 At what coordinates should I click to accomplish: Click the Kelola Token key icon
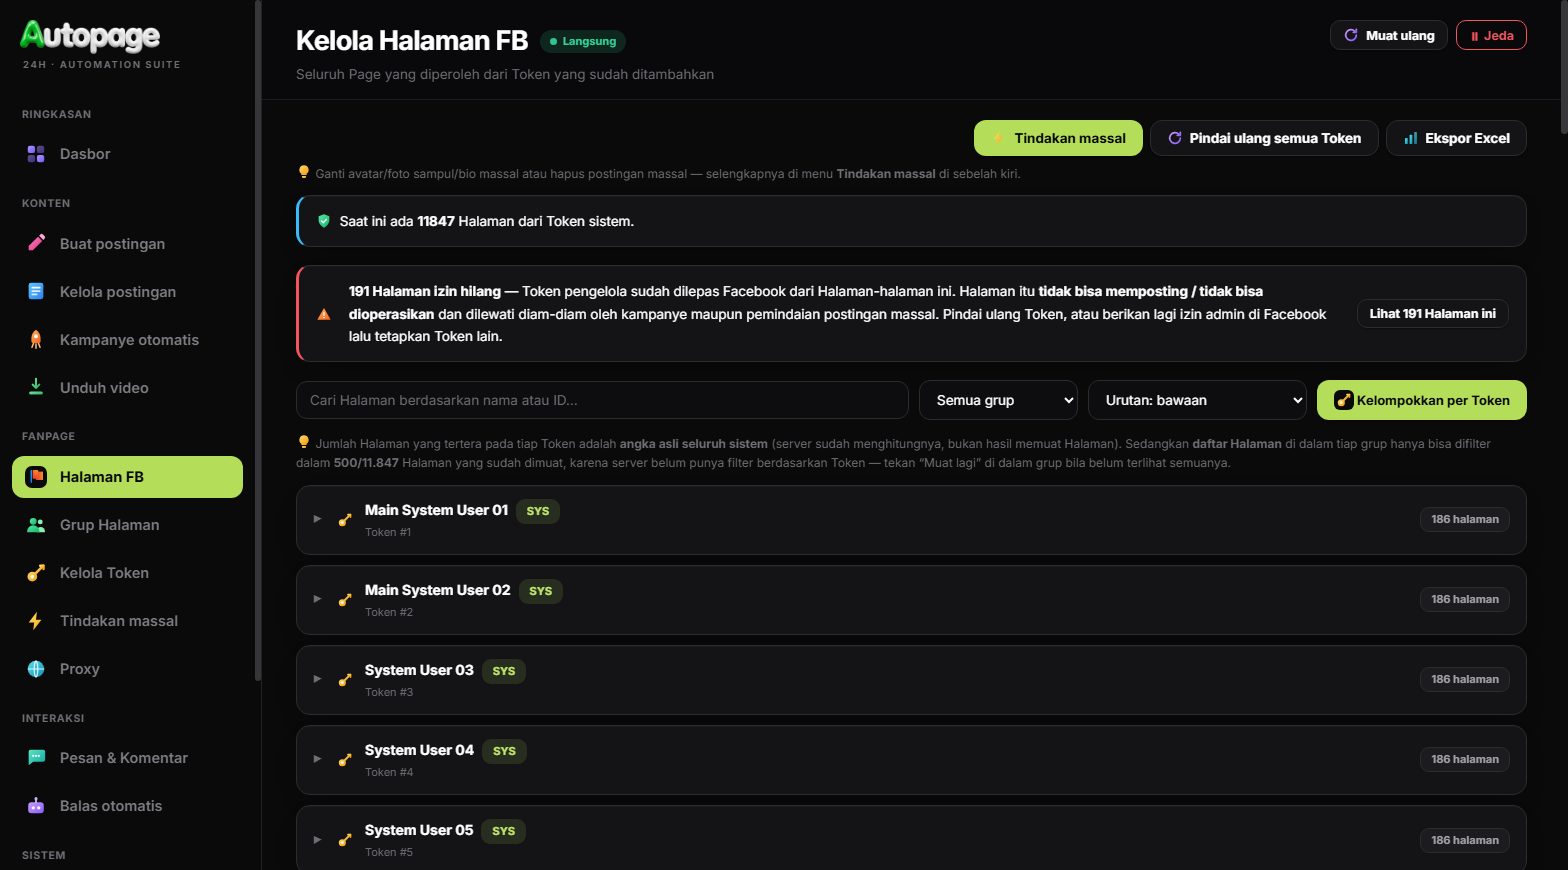[x=36, y=573]
